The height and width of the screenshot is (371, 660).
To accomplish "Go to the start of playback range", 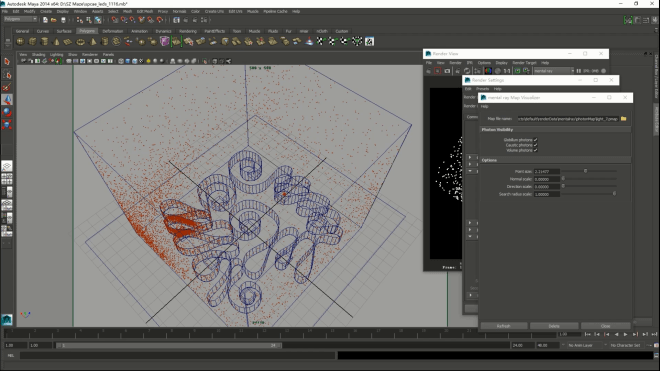I will [588, 334].
